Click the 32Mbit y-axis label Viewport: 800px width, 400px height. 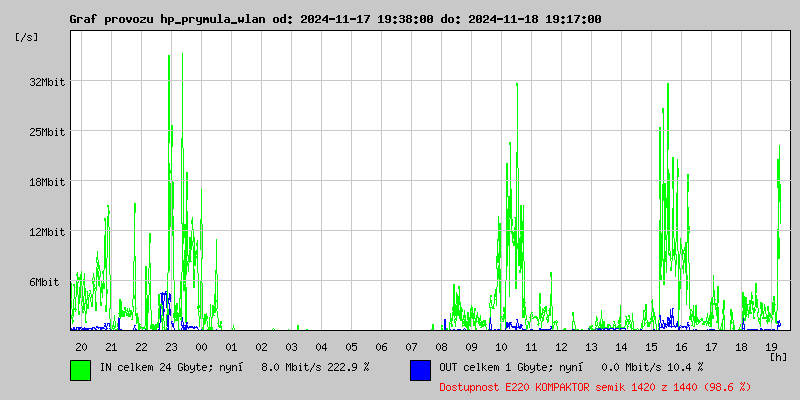click(47, 82)
